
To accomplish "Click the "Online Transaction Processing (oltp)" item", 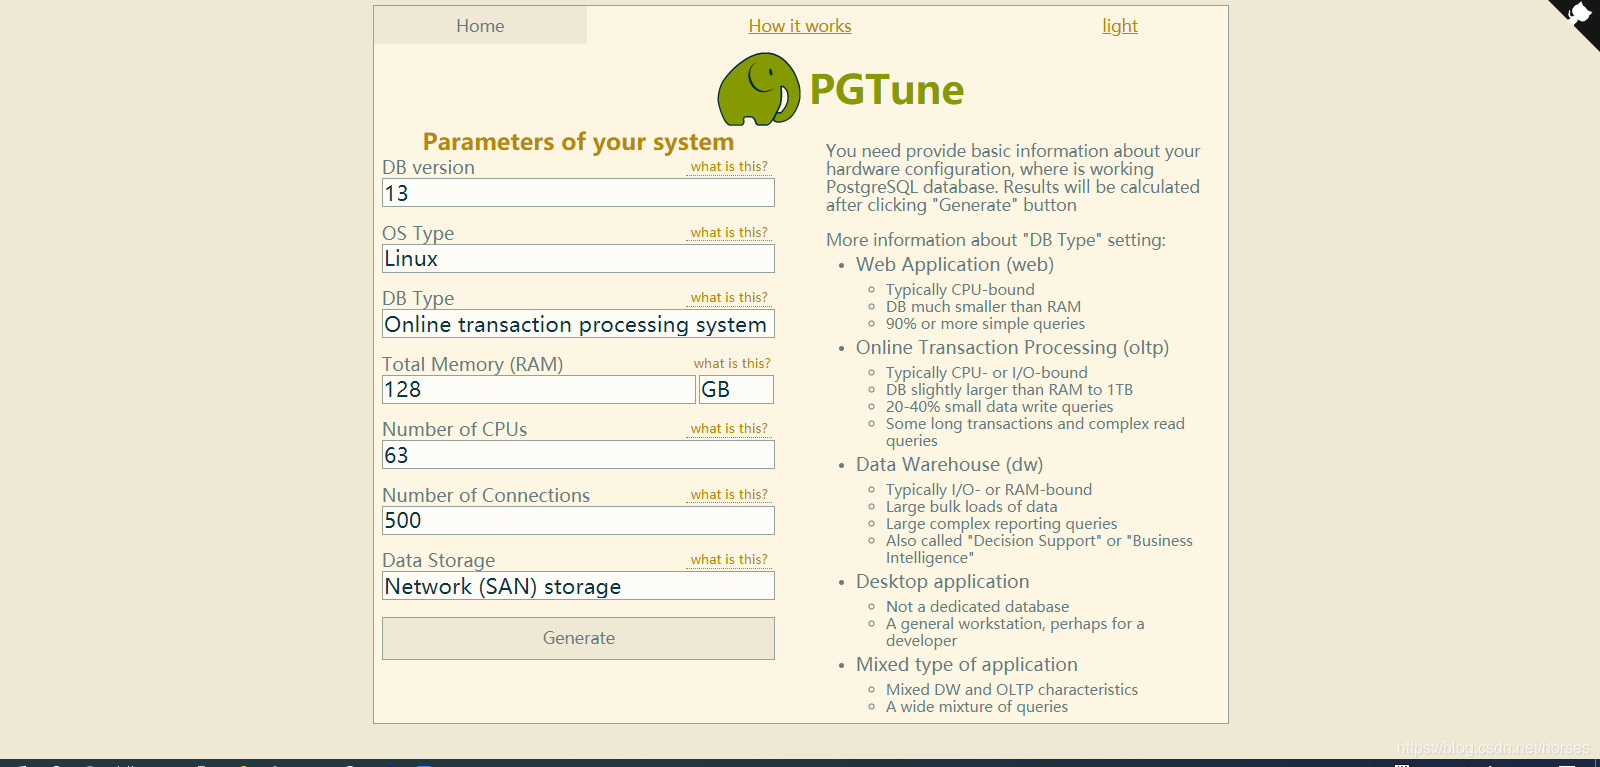I will (x=1012, y=347).
